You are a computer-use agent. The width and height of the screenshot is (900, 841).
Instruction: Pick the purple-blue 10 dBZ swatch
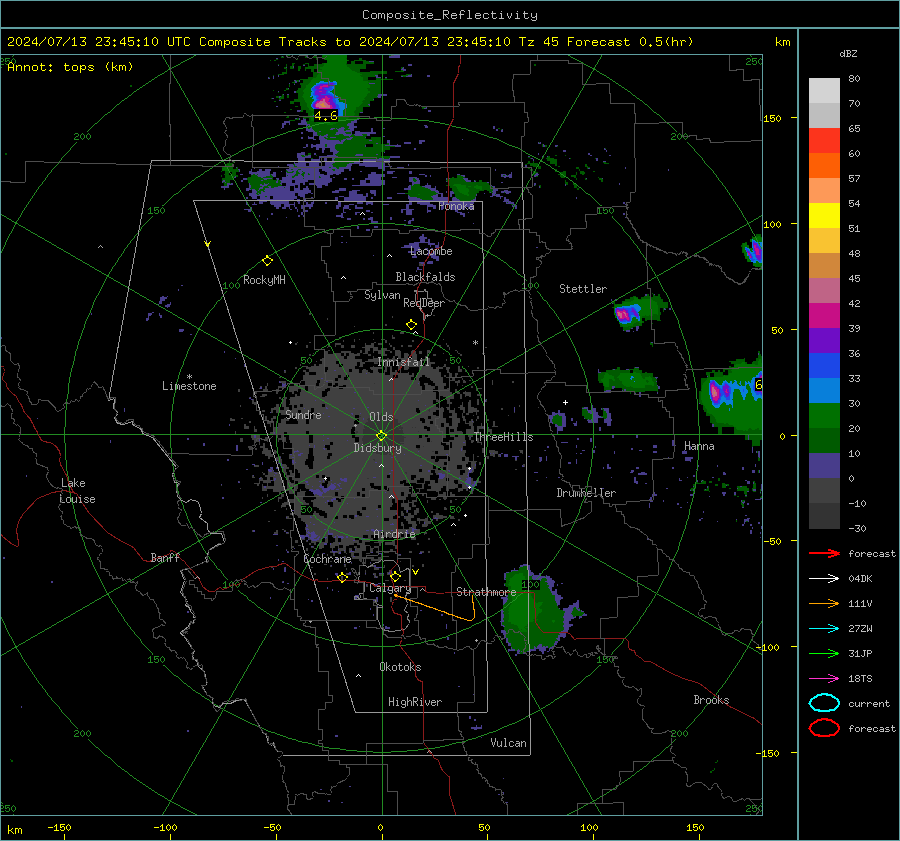coord(824,466)
